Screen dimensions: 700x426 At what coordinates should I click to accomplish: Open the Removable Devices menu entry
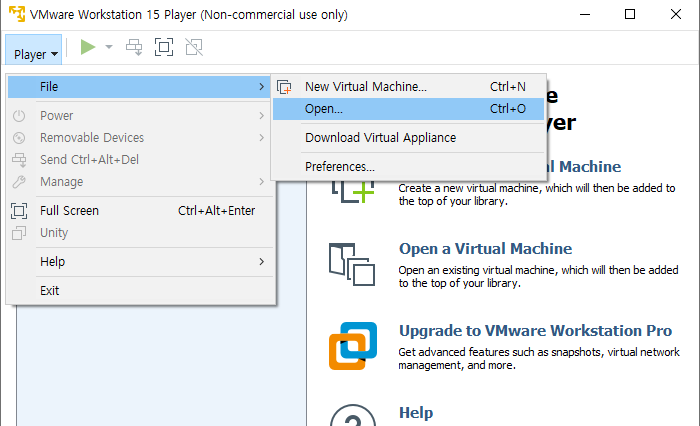[139, 138]
